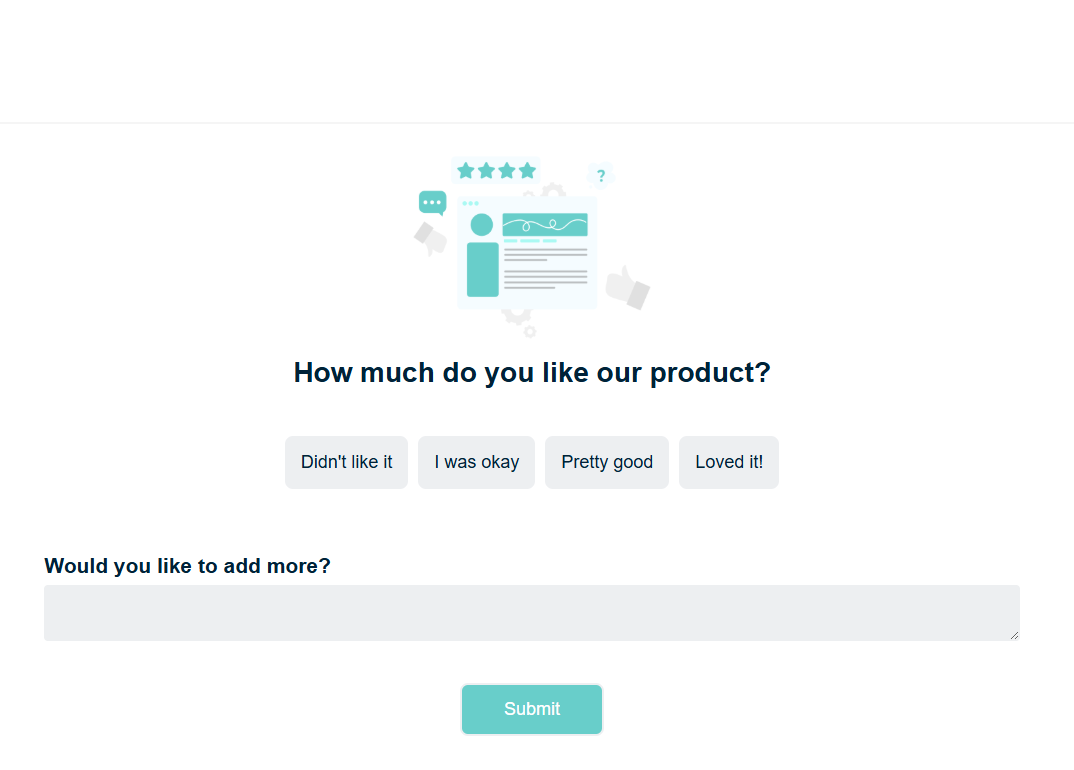Pick the "Pretty good" rating option

coord(607,462)
